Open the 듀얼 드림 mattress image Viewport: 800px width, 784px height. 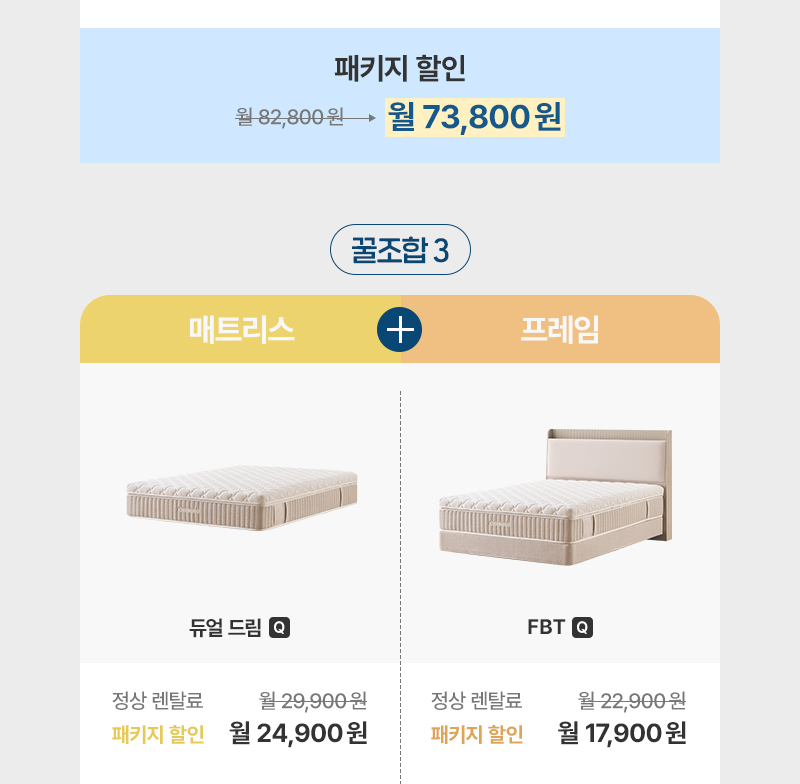tap(241, 495)
